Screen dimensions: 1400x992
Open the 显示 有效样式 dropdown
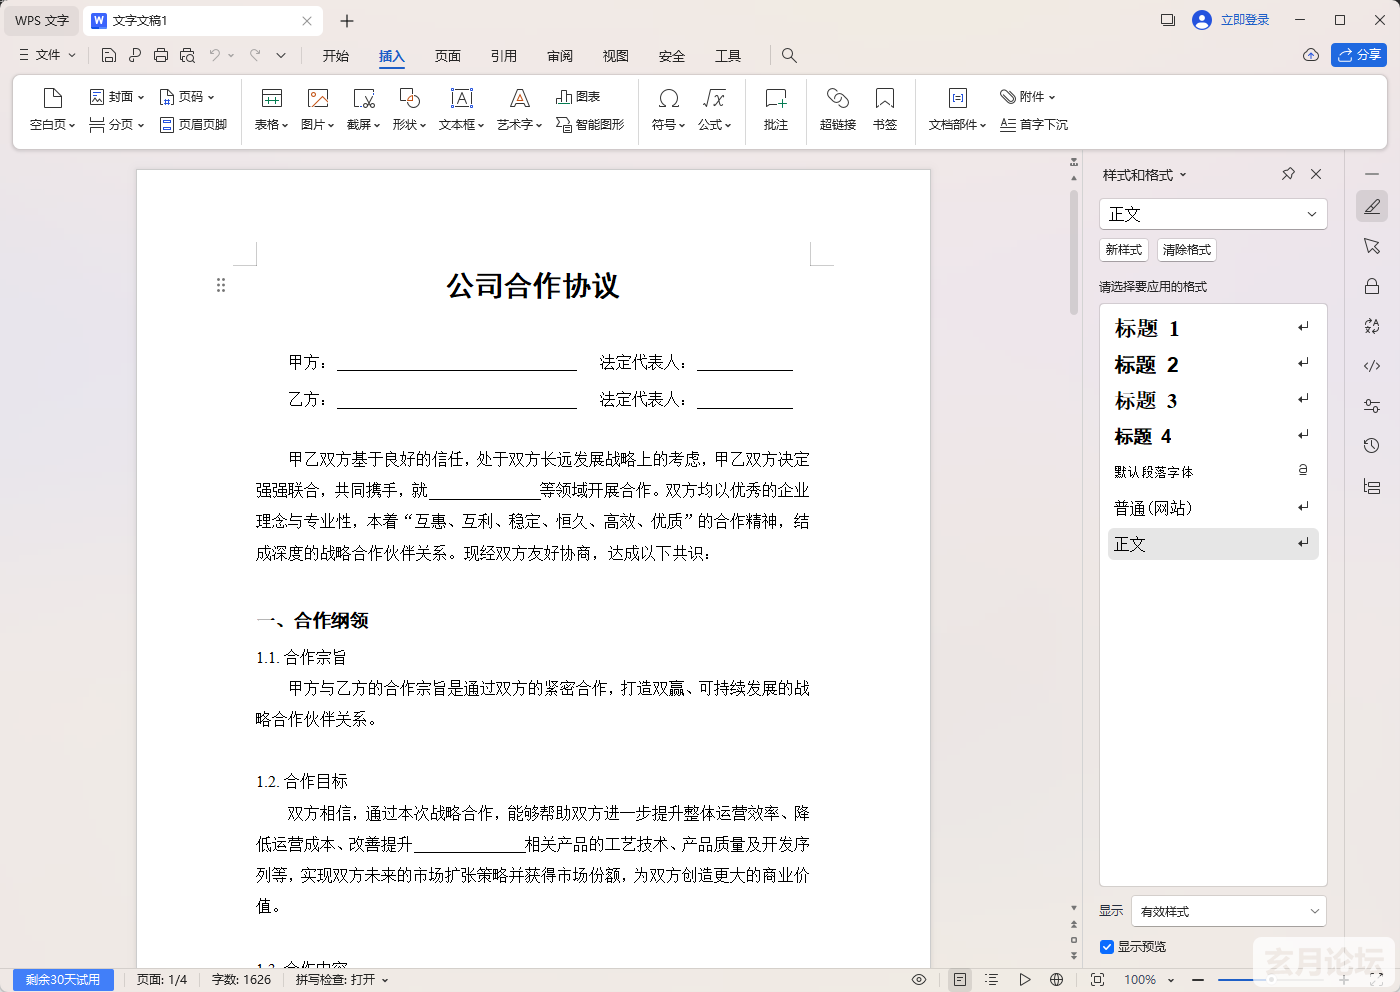(1230, 911)
